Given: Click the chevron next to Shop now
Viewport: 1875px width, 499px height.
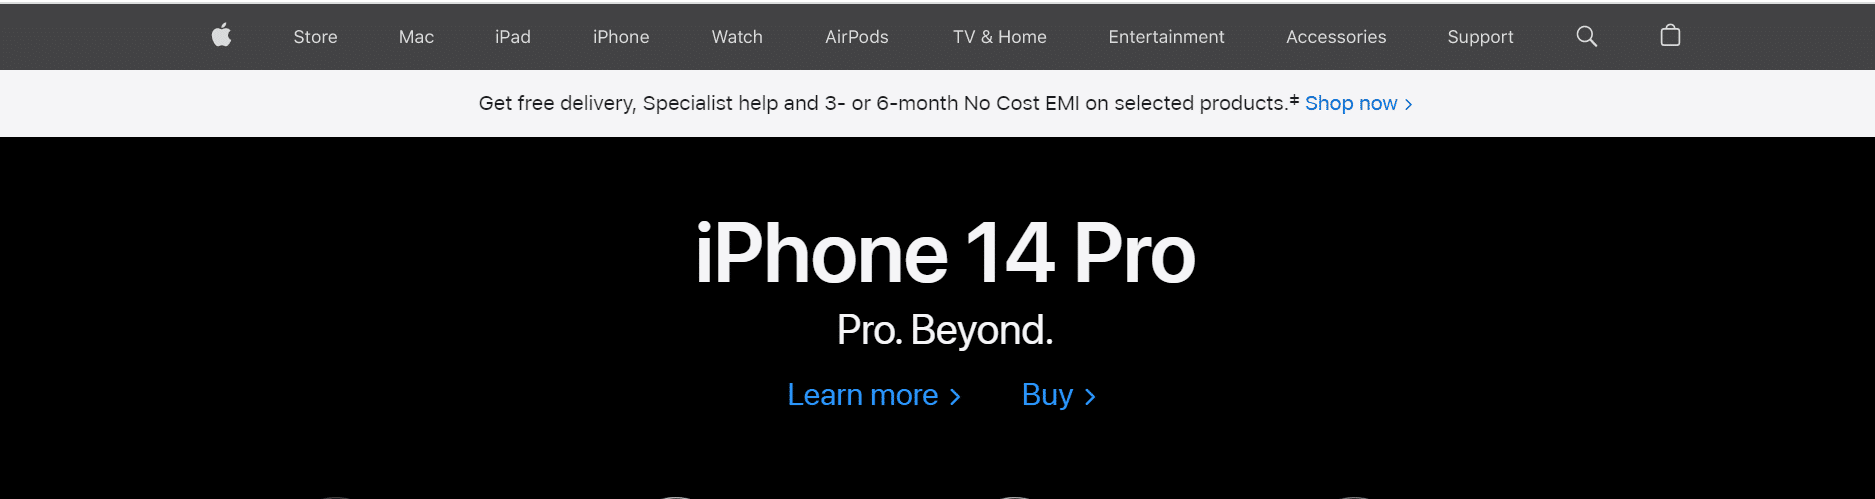Looking at the screenshot, I should (x=1408, y=104).
